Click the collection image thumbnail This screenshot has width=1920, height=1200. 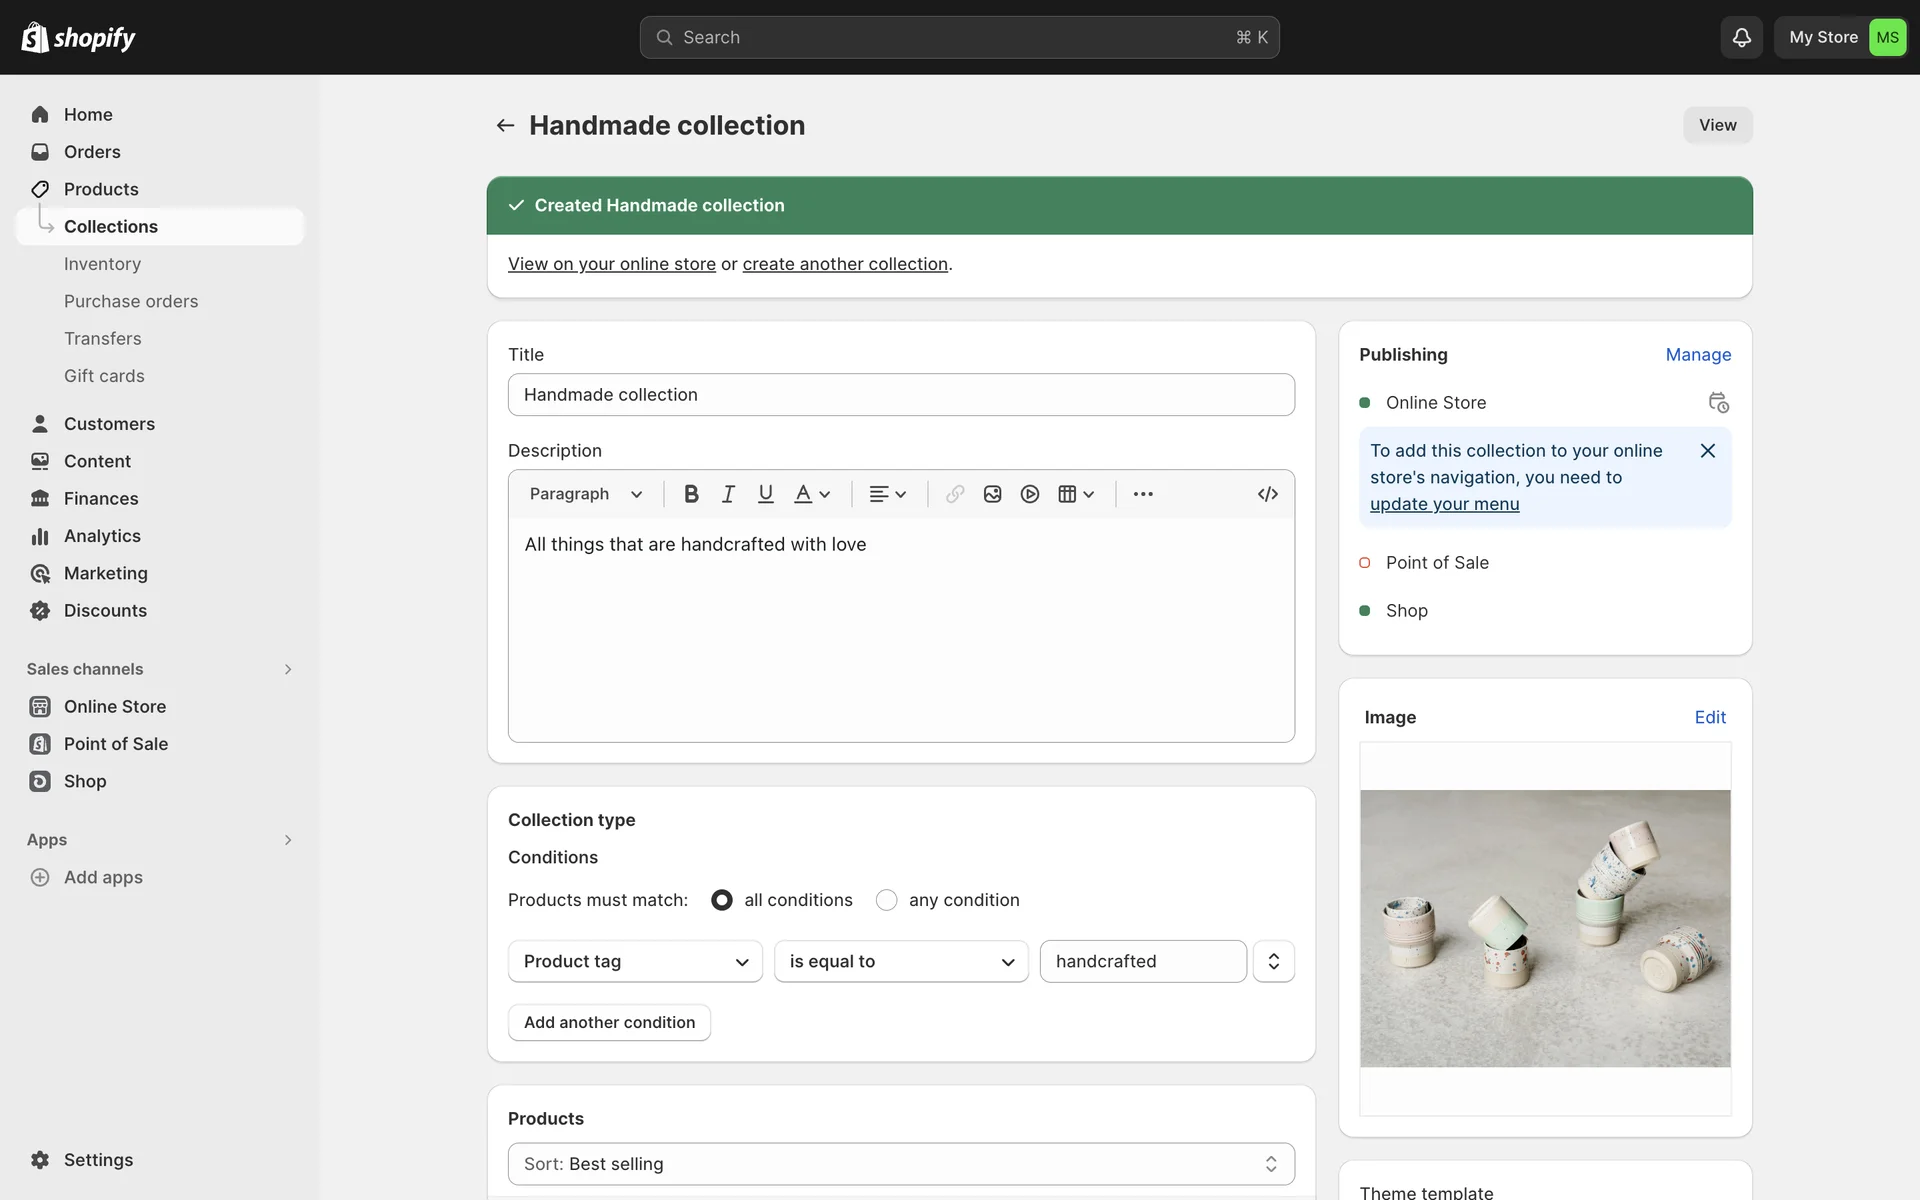tap(1545, 928)
